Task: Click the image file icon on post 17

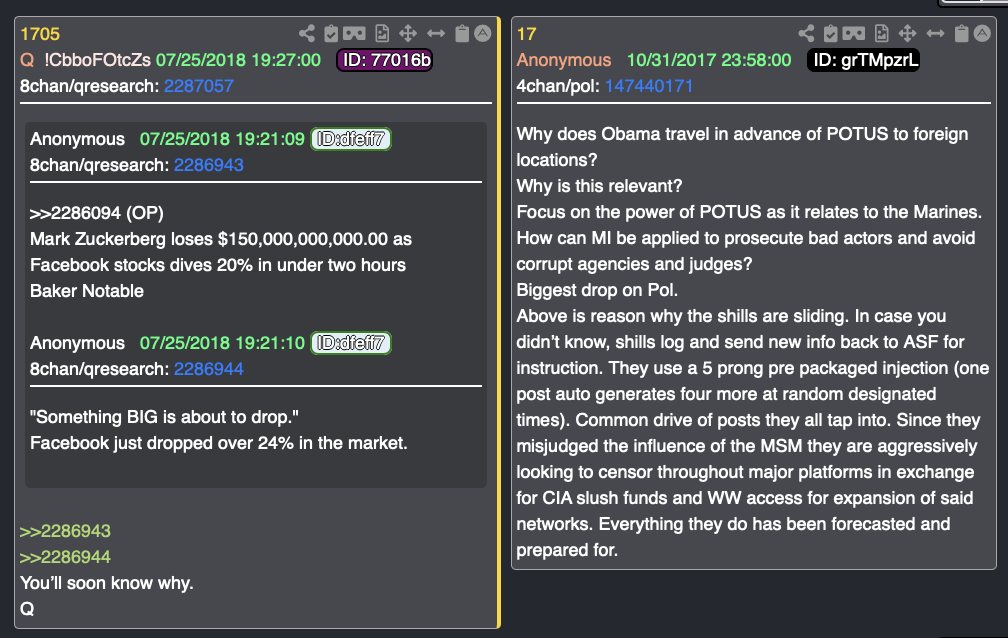Action: click(x=881, y=34)
